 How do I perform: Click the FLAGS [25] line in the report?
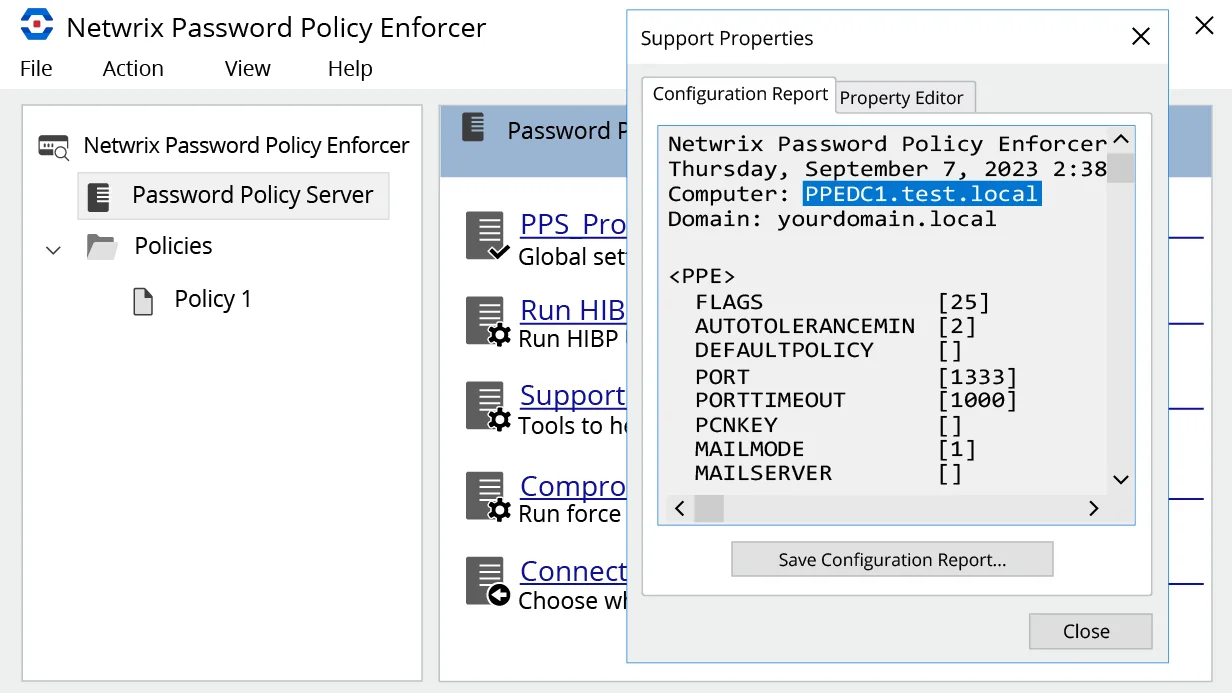(842, 302)
